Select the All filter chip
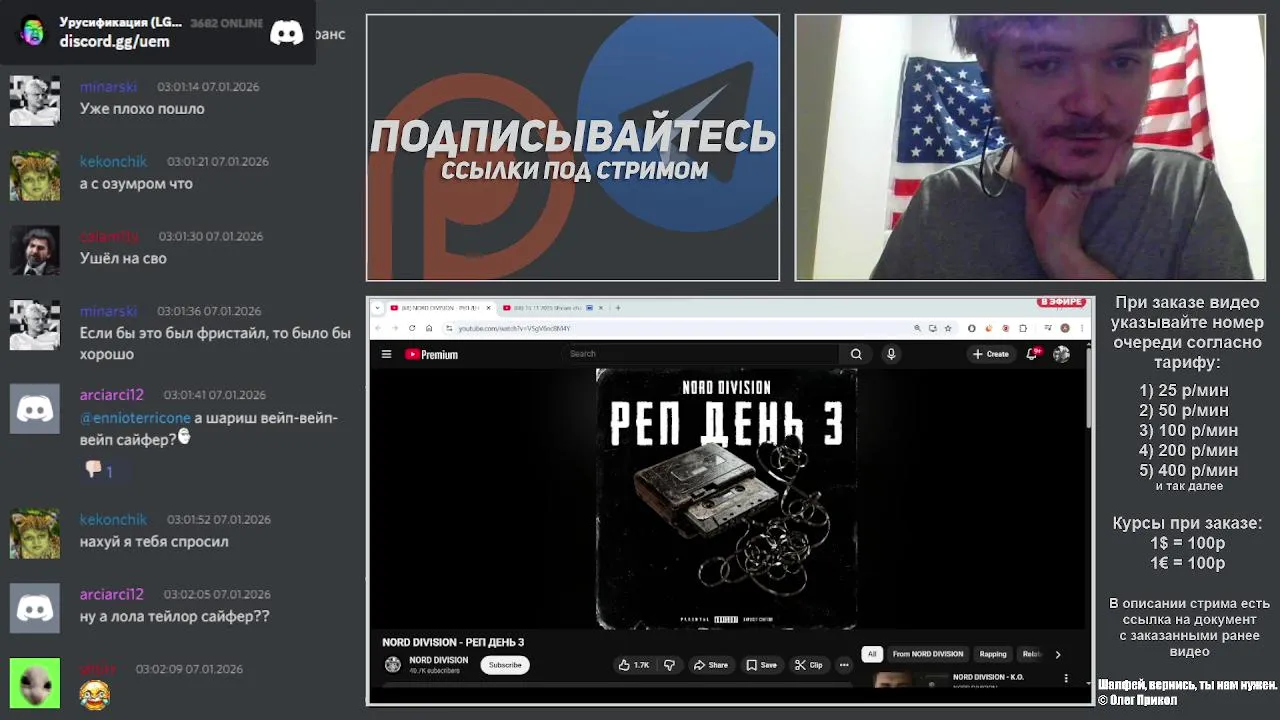The width and height of the screenshot is (1280, 720). (872, 654)
